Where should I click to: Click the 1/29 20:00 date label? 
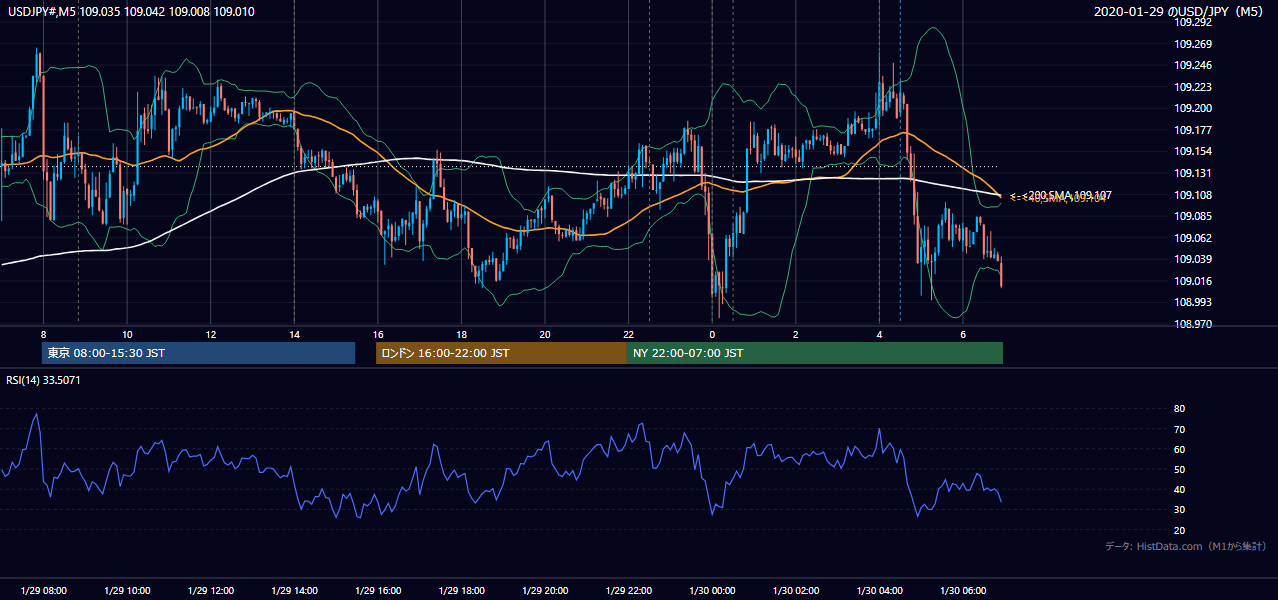tap(545, 590)
